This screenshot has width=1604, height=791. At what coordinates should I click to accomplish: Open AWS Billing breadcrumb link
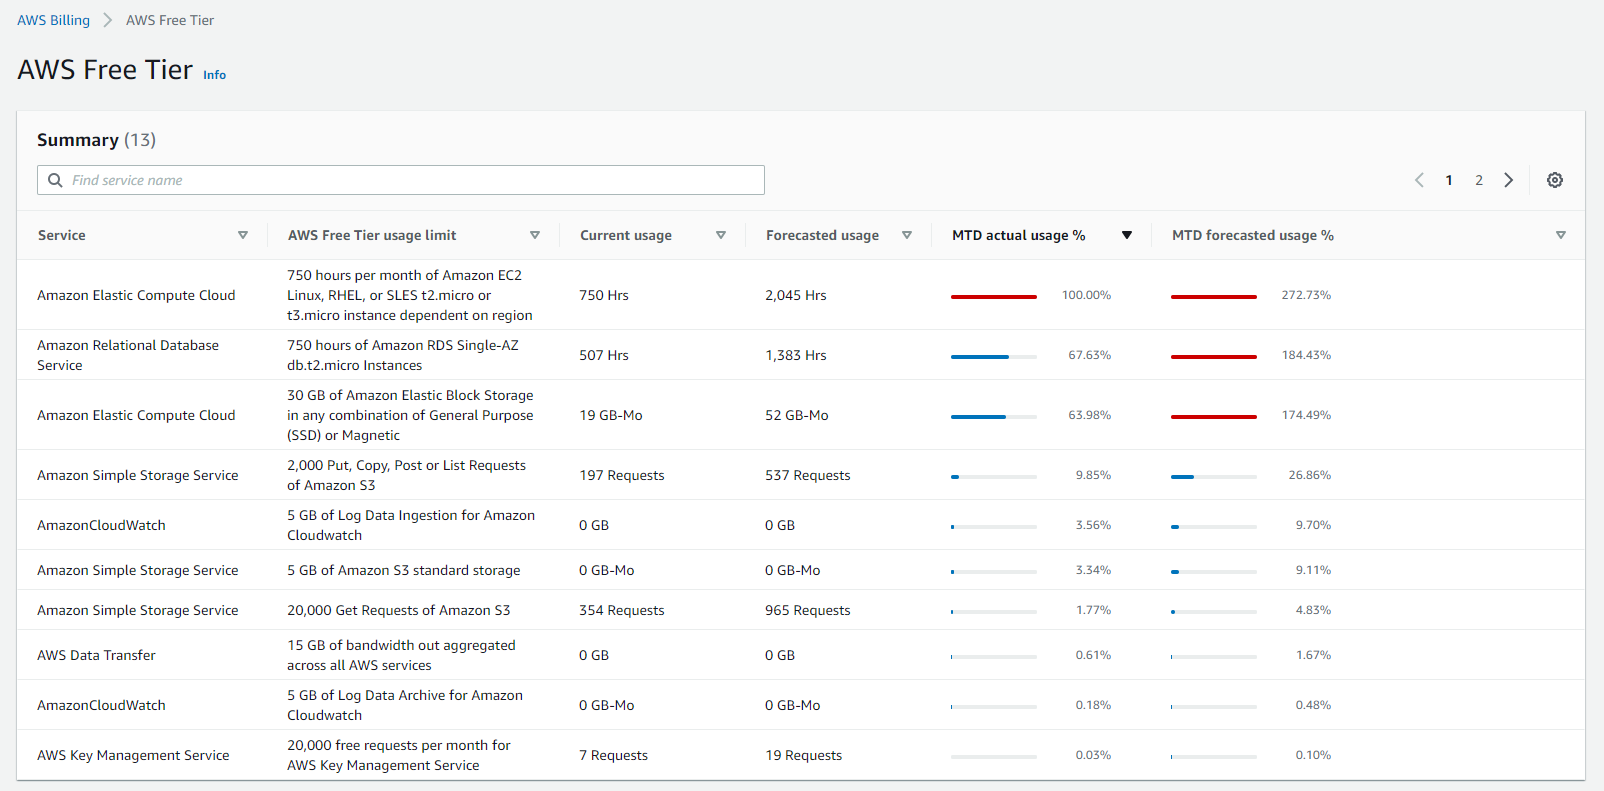coord(53,20)
